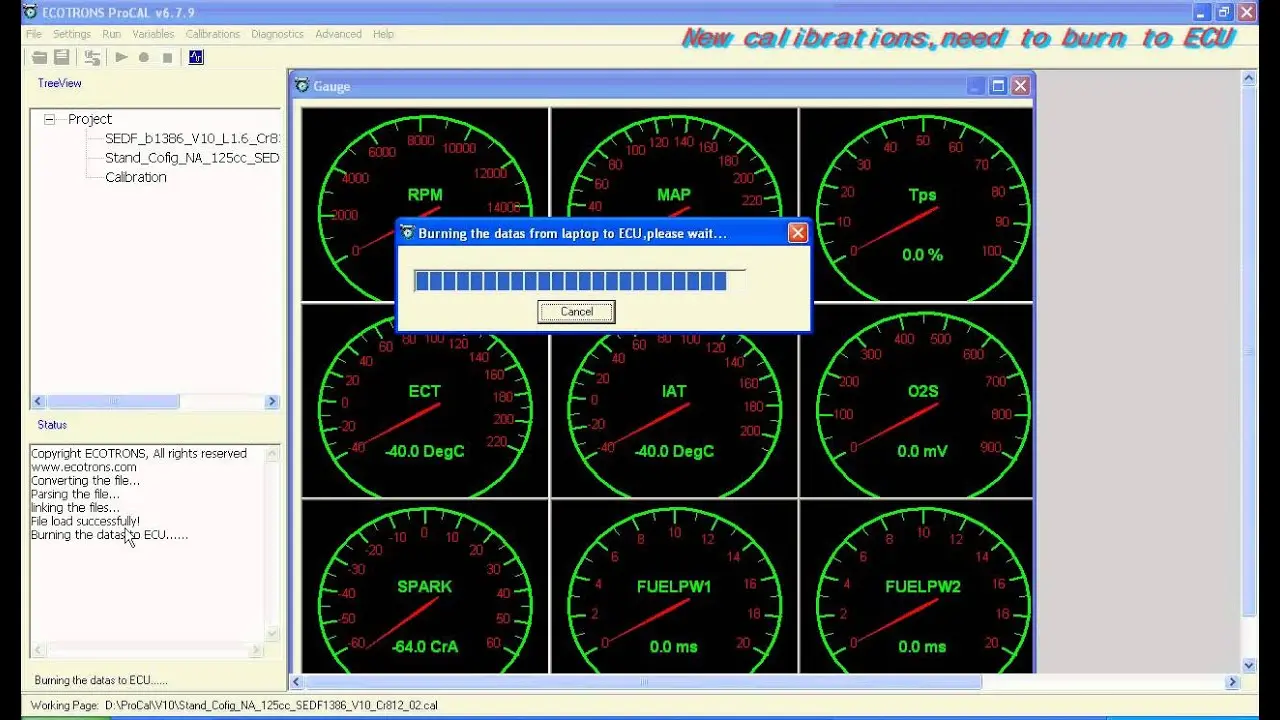
Task: Click the open folder toolbar icon
Action: pos(40,57)
